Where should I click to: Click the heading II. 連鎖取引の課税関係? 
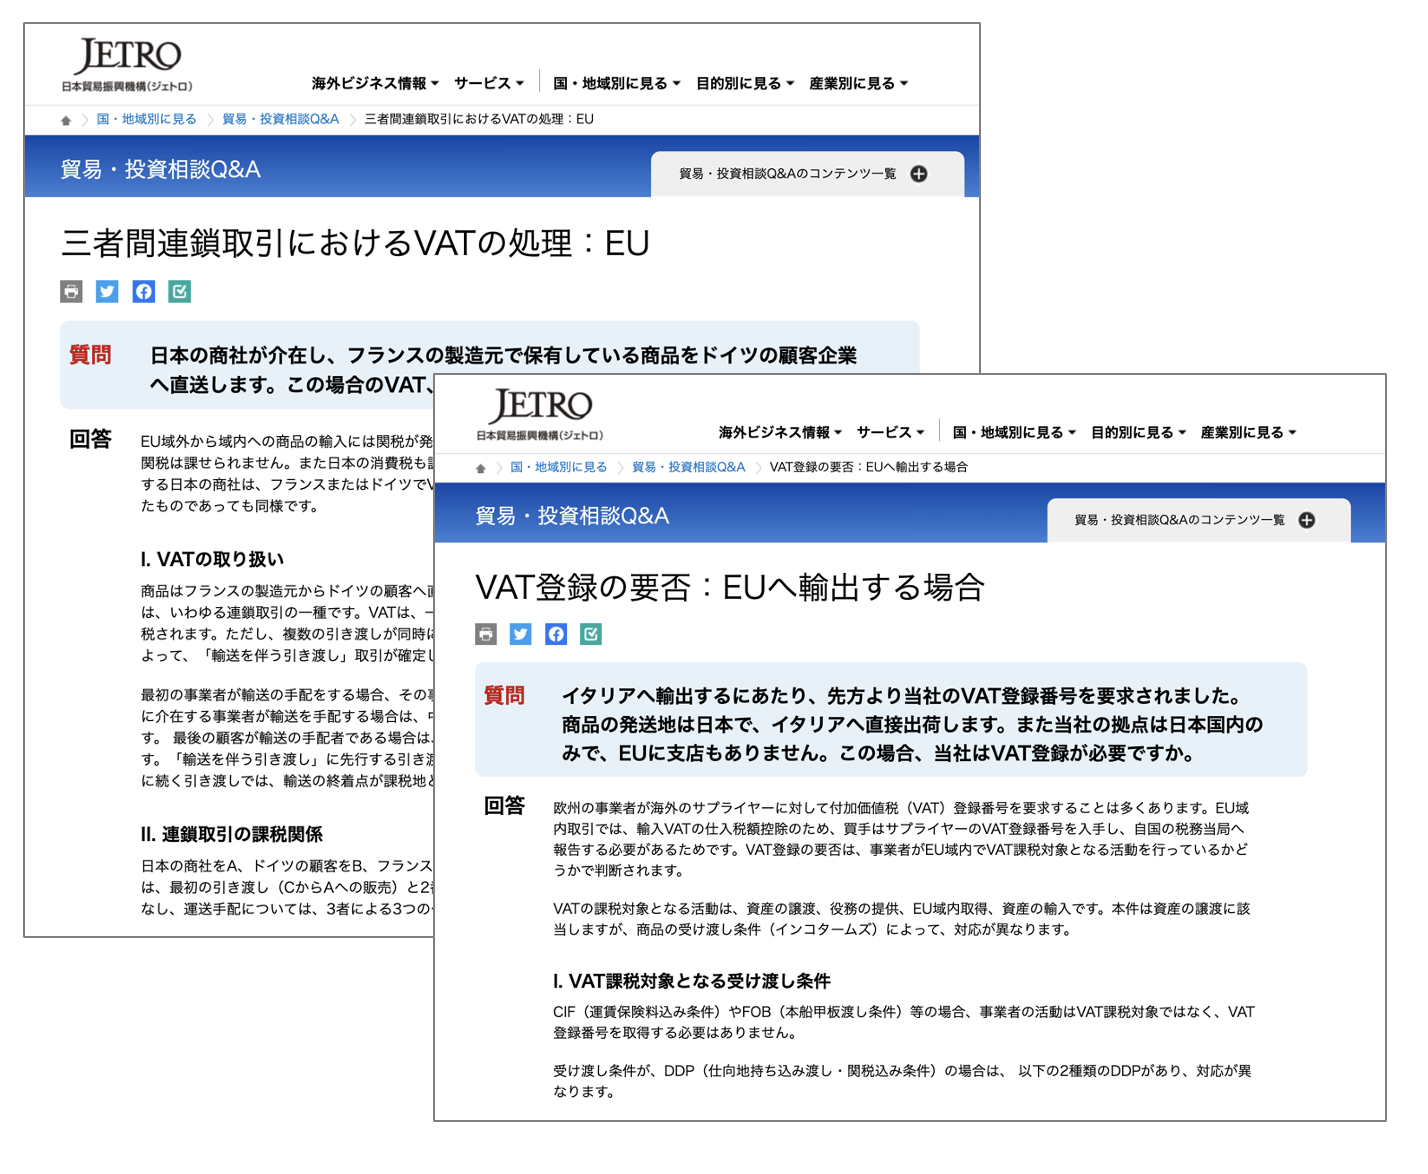tap(231, 834)
